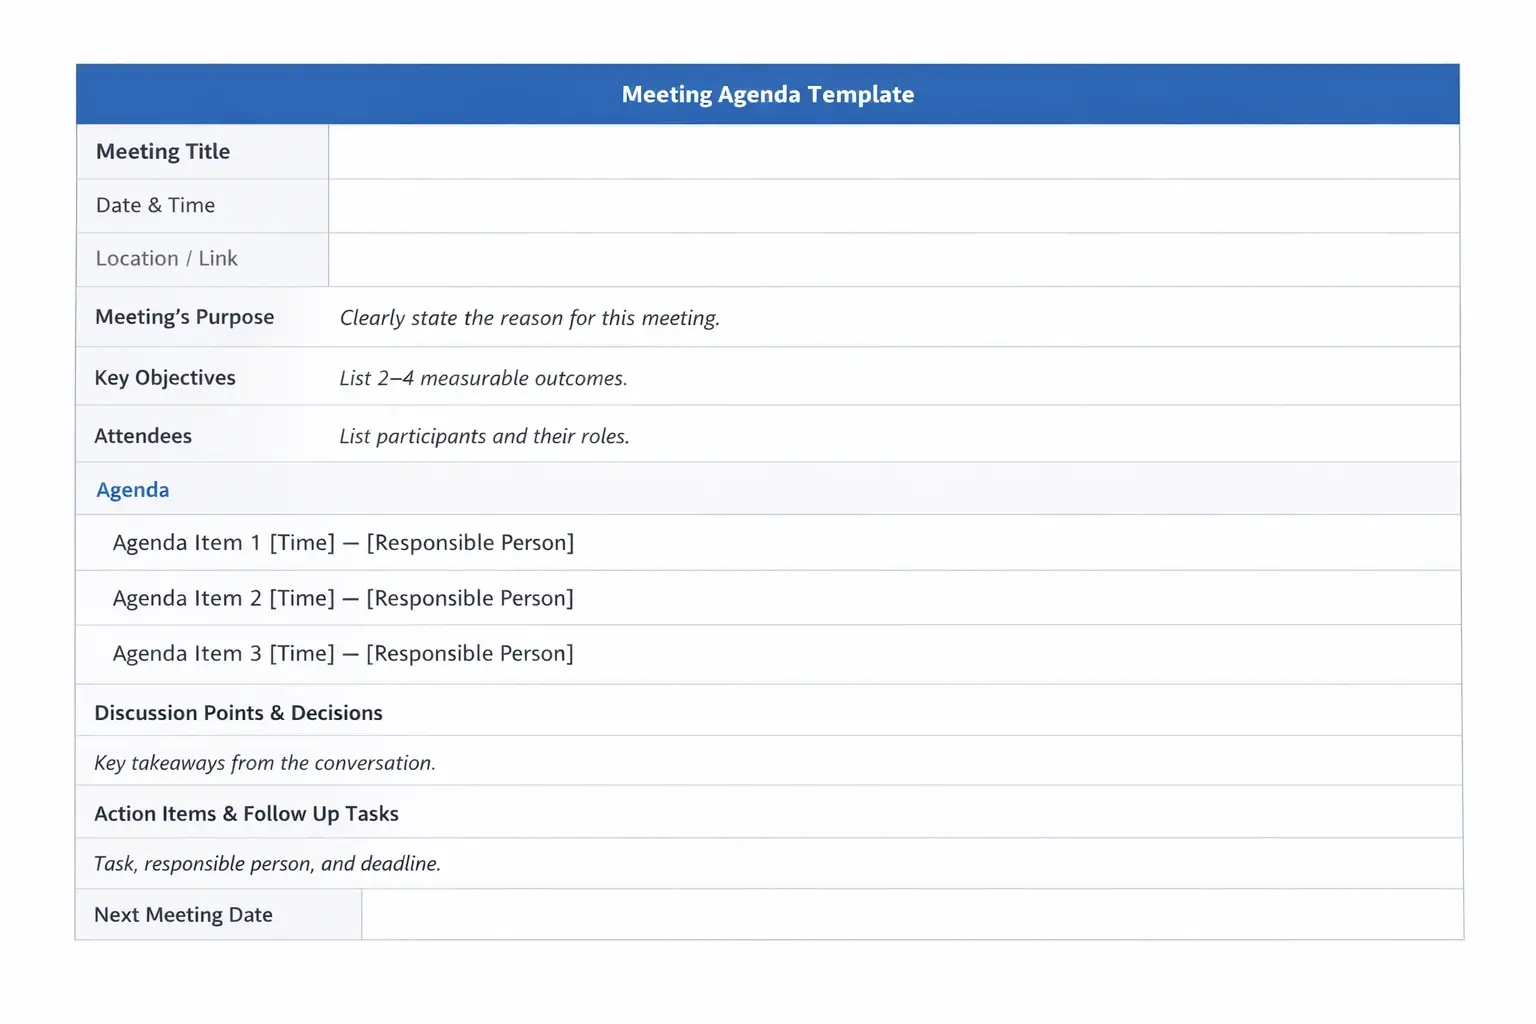Click Agenda Item 2 responsible person placeholder
This screenshot has width=1536, height=1024.
[470, 597]
